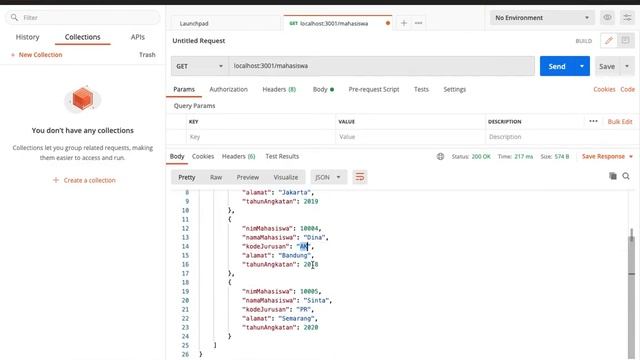The width and height of the screenshot is (640, 360).
Task: Copy response with the copy icon
Action: pos(613,176)
